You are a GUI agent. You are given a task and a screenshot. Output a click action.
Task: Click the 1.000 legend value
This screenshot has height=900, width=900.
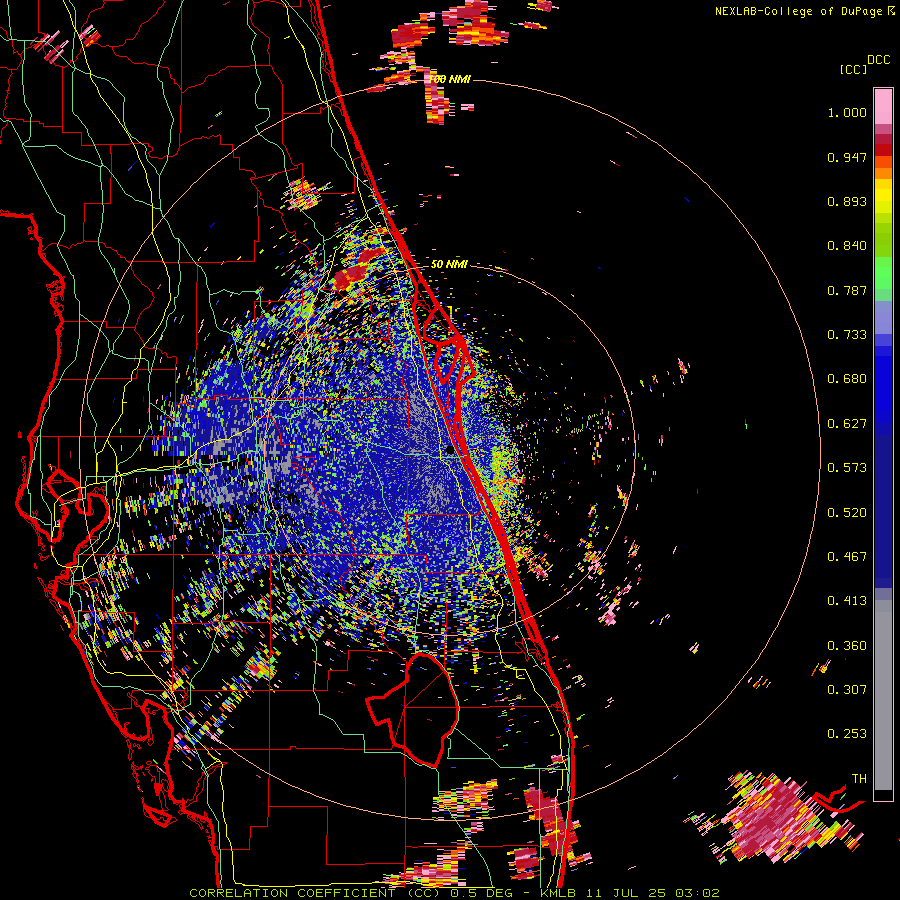tap(847, 112)
